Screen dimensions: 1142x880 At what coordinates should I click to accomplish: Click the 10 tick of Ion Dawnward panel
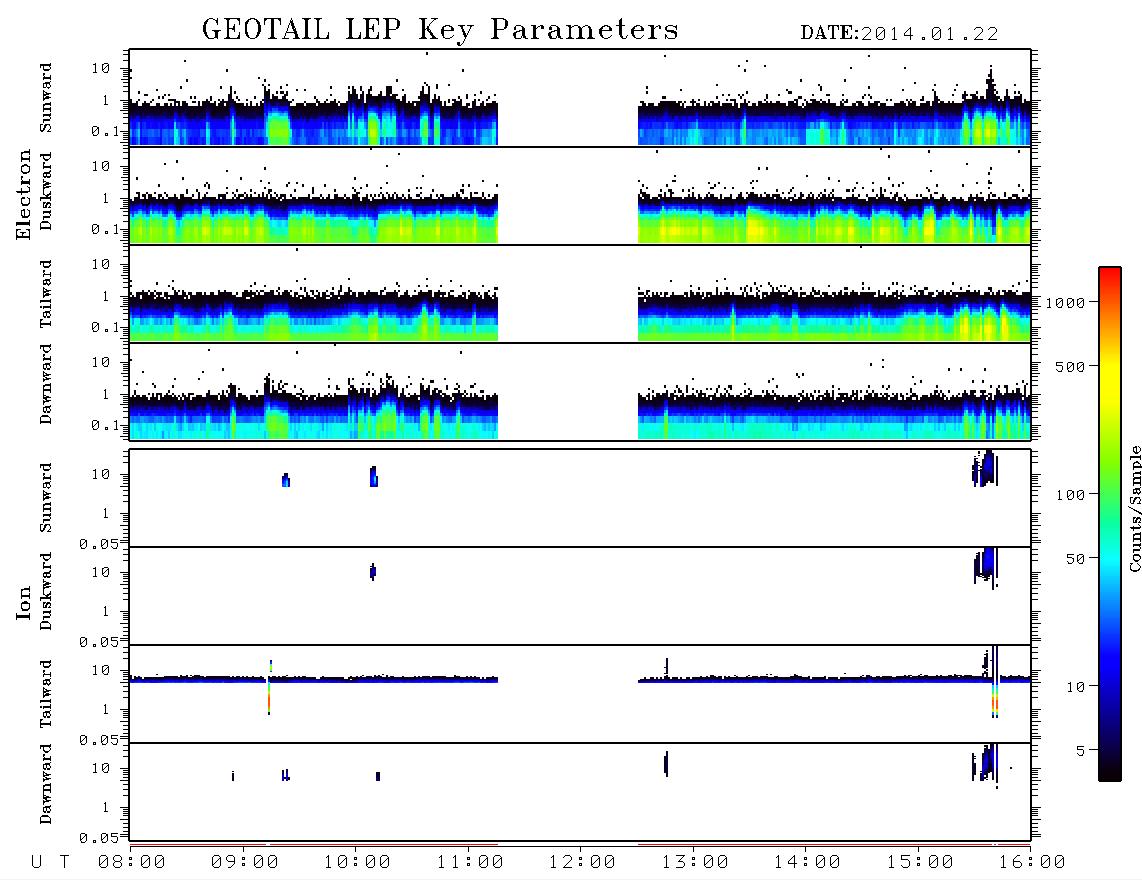(x=101, y=769)
